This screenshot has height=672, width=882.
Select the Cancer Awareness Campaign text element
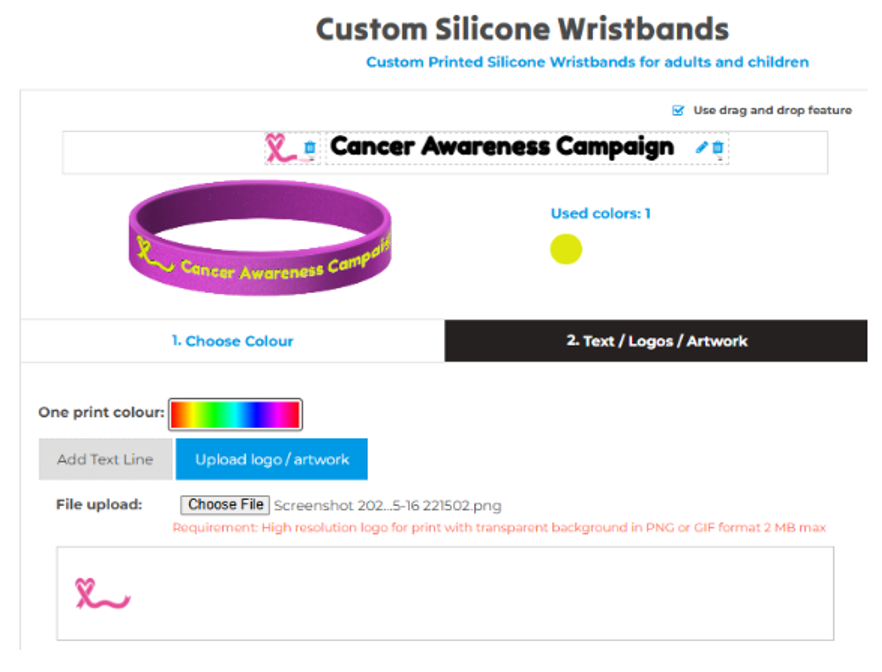[502, 147]
